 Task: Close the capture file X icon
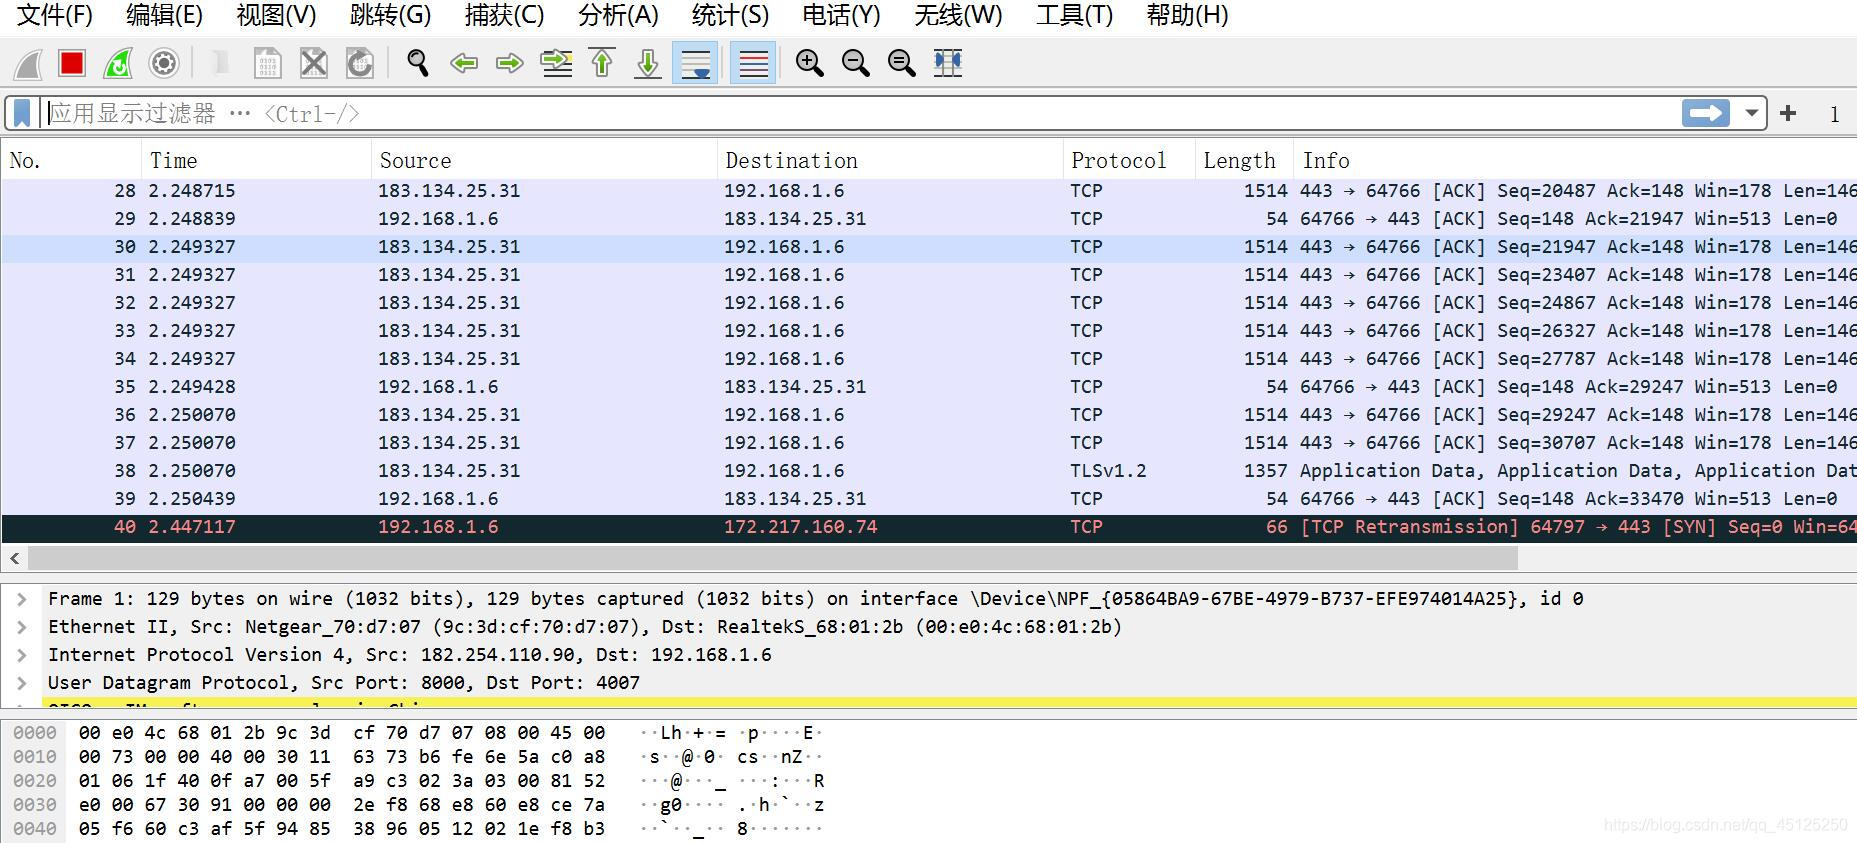313,63
